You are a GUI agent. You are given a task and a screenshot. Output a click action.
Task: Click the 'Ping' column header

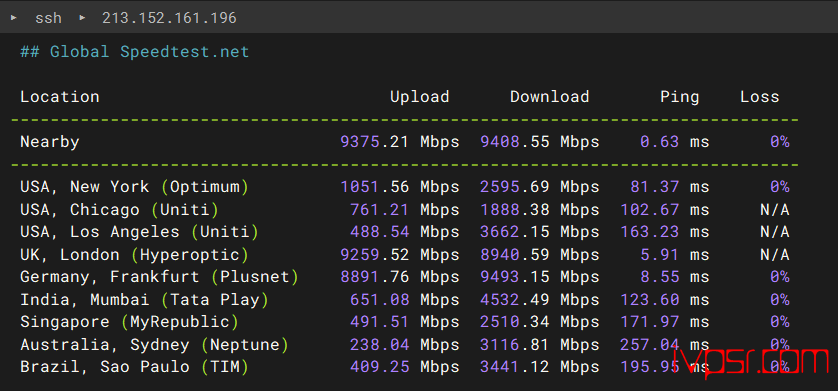point(680,97)
